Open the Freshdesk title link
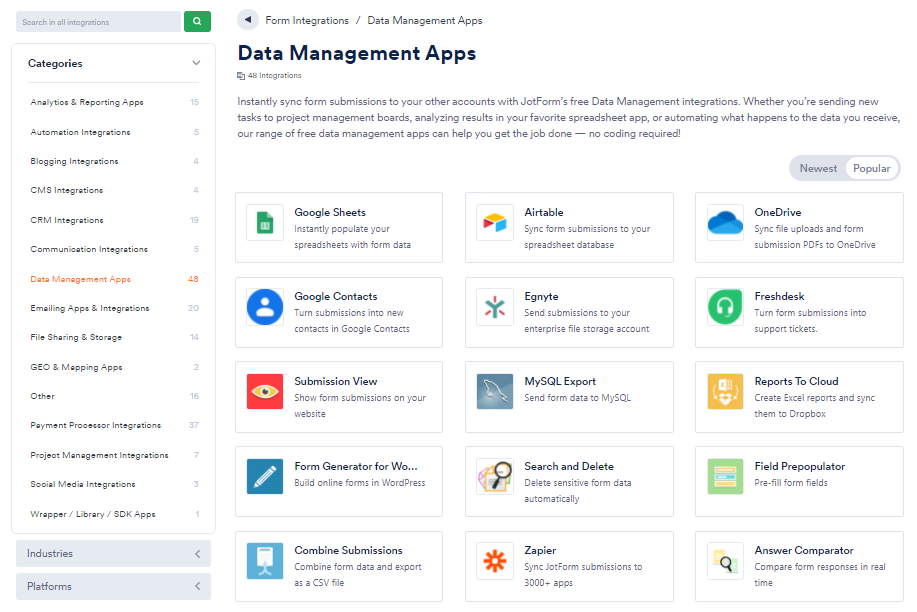 779,297
